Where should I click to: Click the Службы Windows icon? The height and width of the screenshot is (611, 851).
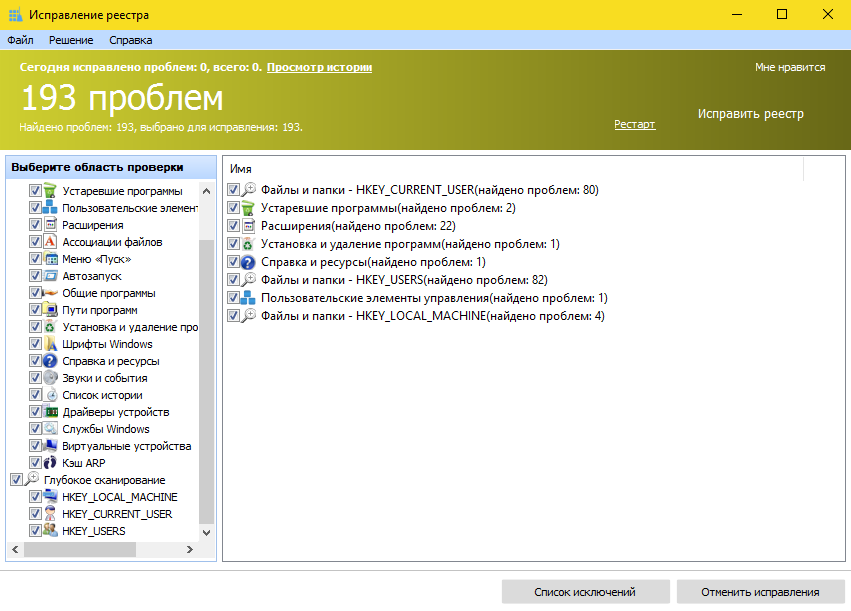pos(50,429)
